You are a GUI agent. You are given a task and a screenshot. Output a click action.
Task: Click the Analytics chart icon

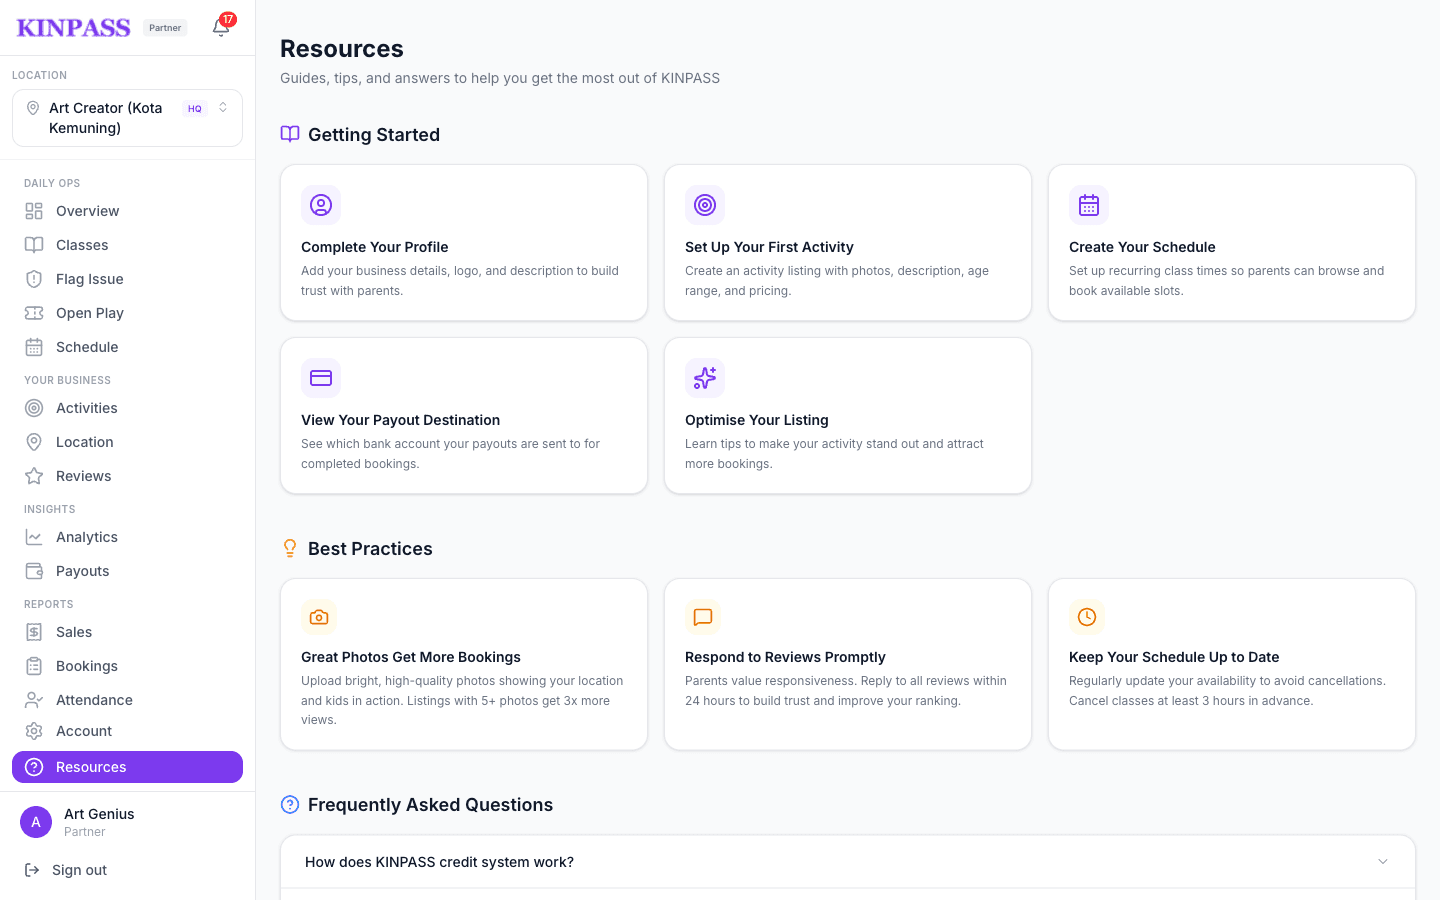coord(34,537)
